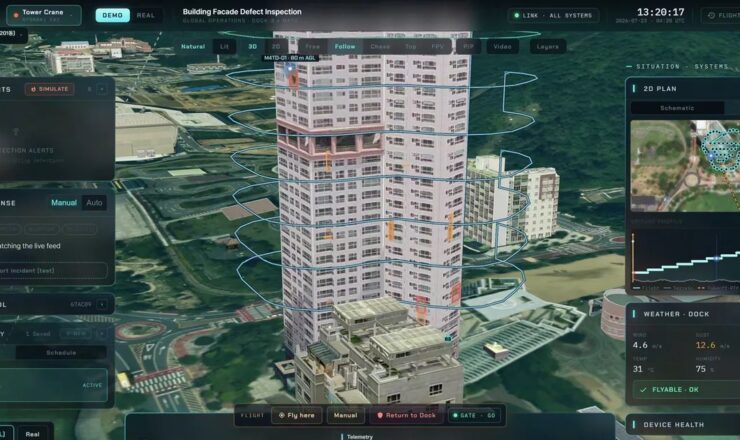
Task: Select the Follow camera mode
Action: coord(345,46)
